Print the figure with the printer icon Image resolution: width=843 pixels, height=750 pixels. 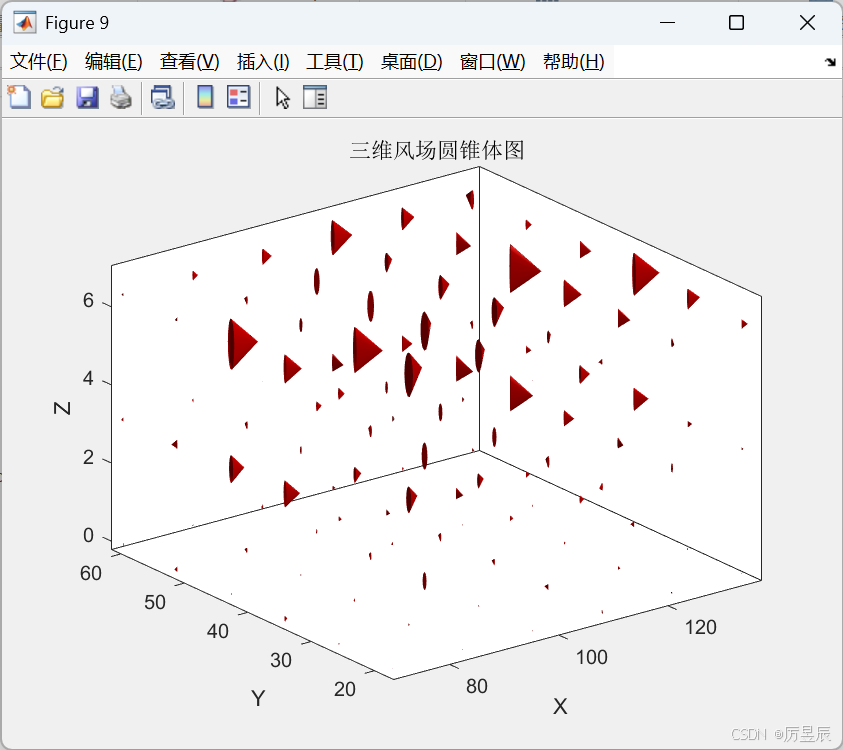tap(121, 97)
